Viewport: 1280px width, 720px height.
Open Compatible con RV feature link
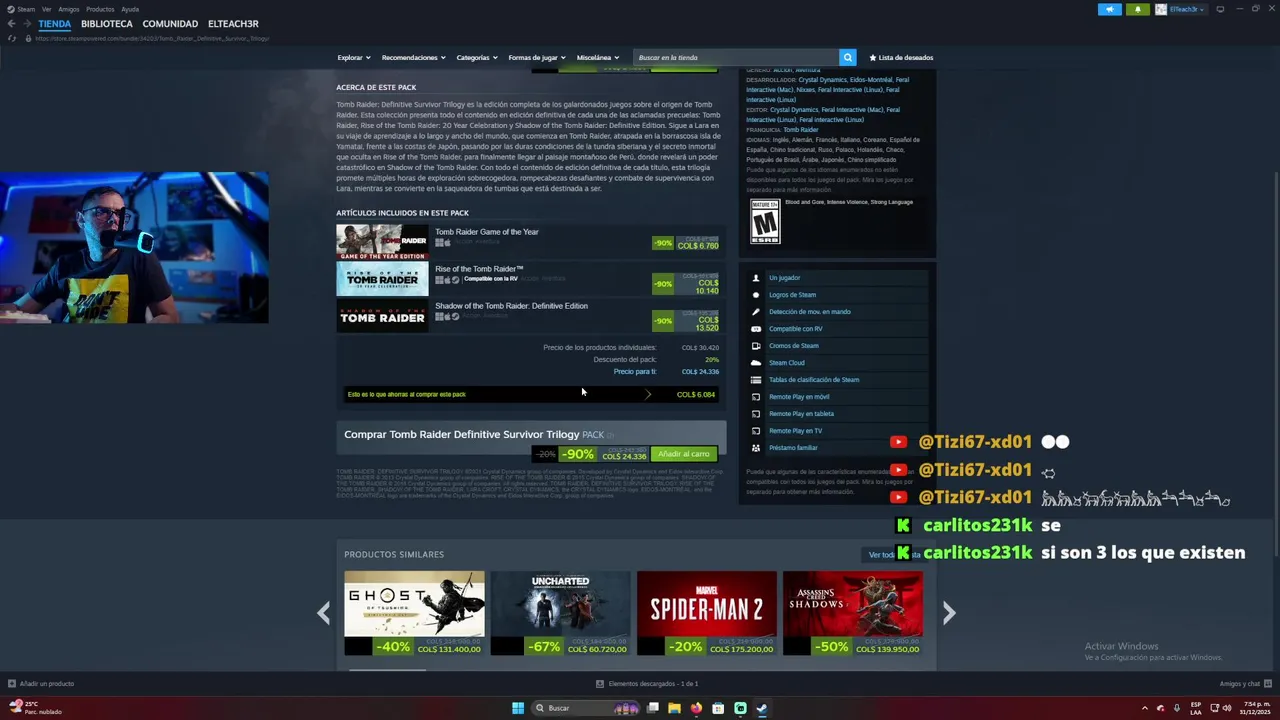[796, 329]
